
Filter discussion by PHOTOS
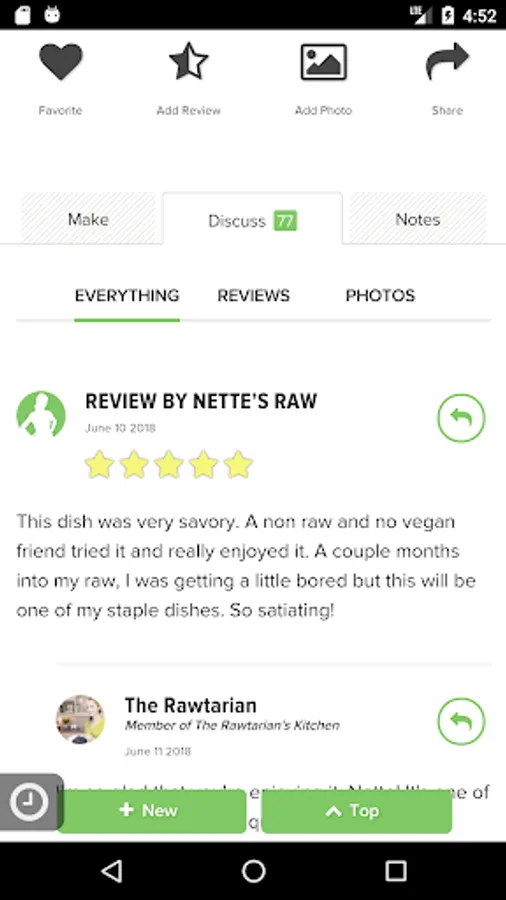[x=380, y=296]
